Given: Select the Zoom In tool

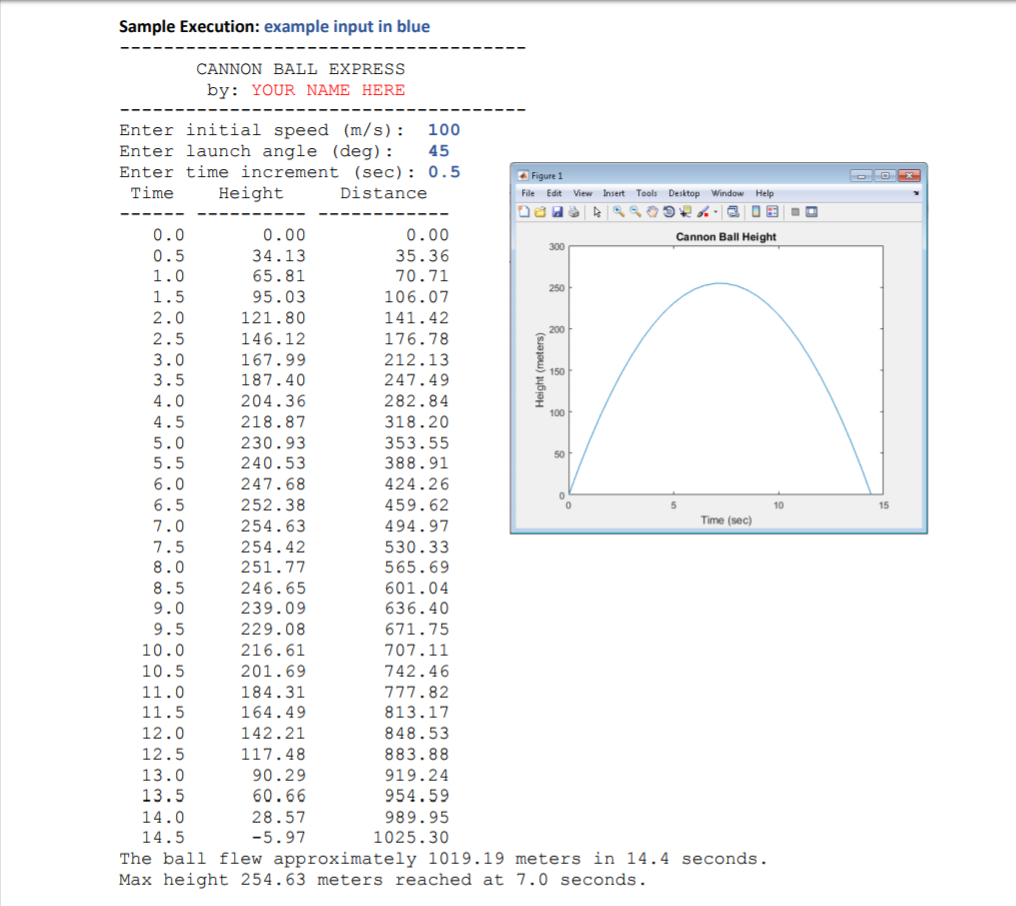Looking at the screenshot, I should [621, 211].
